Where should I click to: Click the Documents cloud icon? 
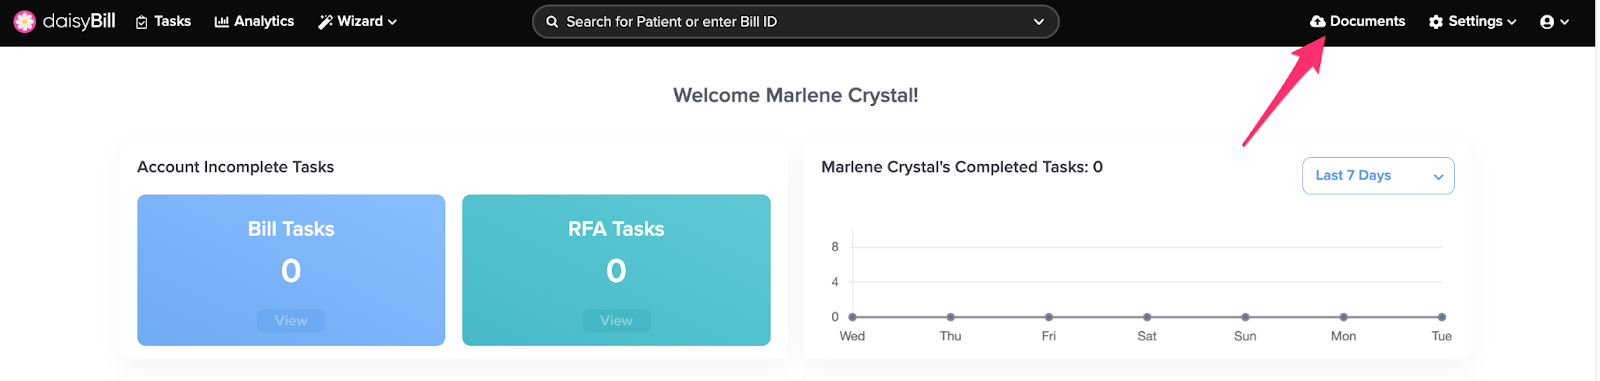[1318, 21]
